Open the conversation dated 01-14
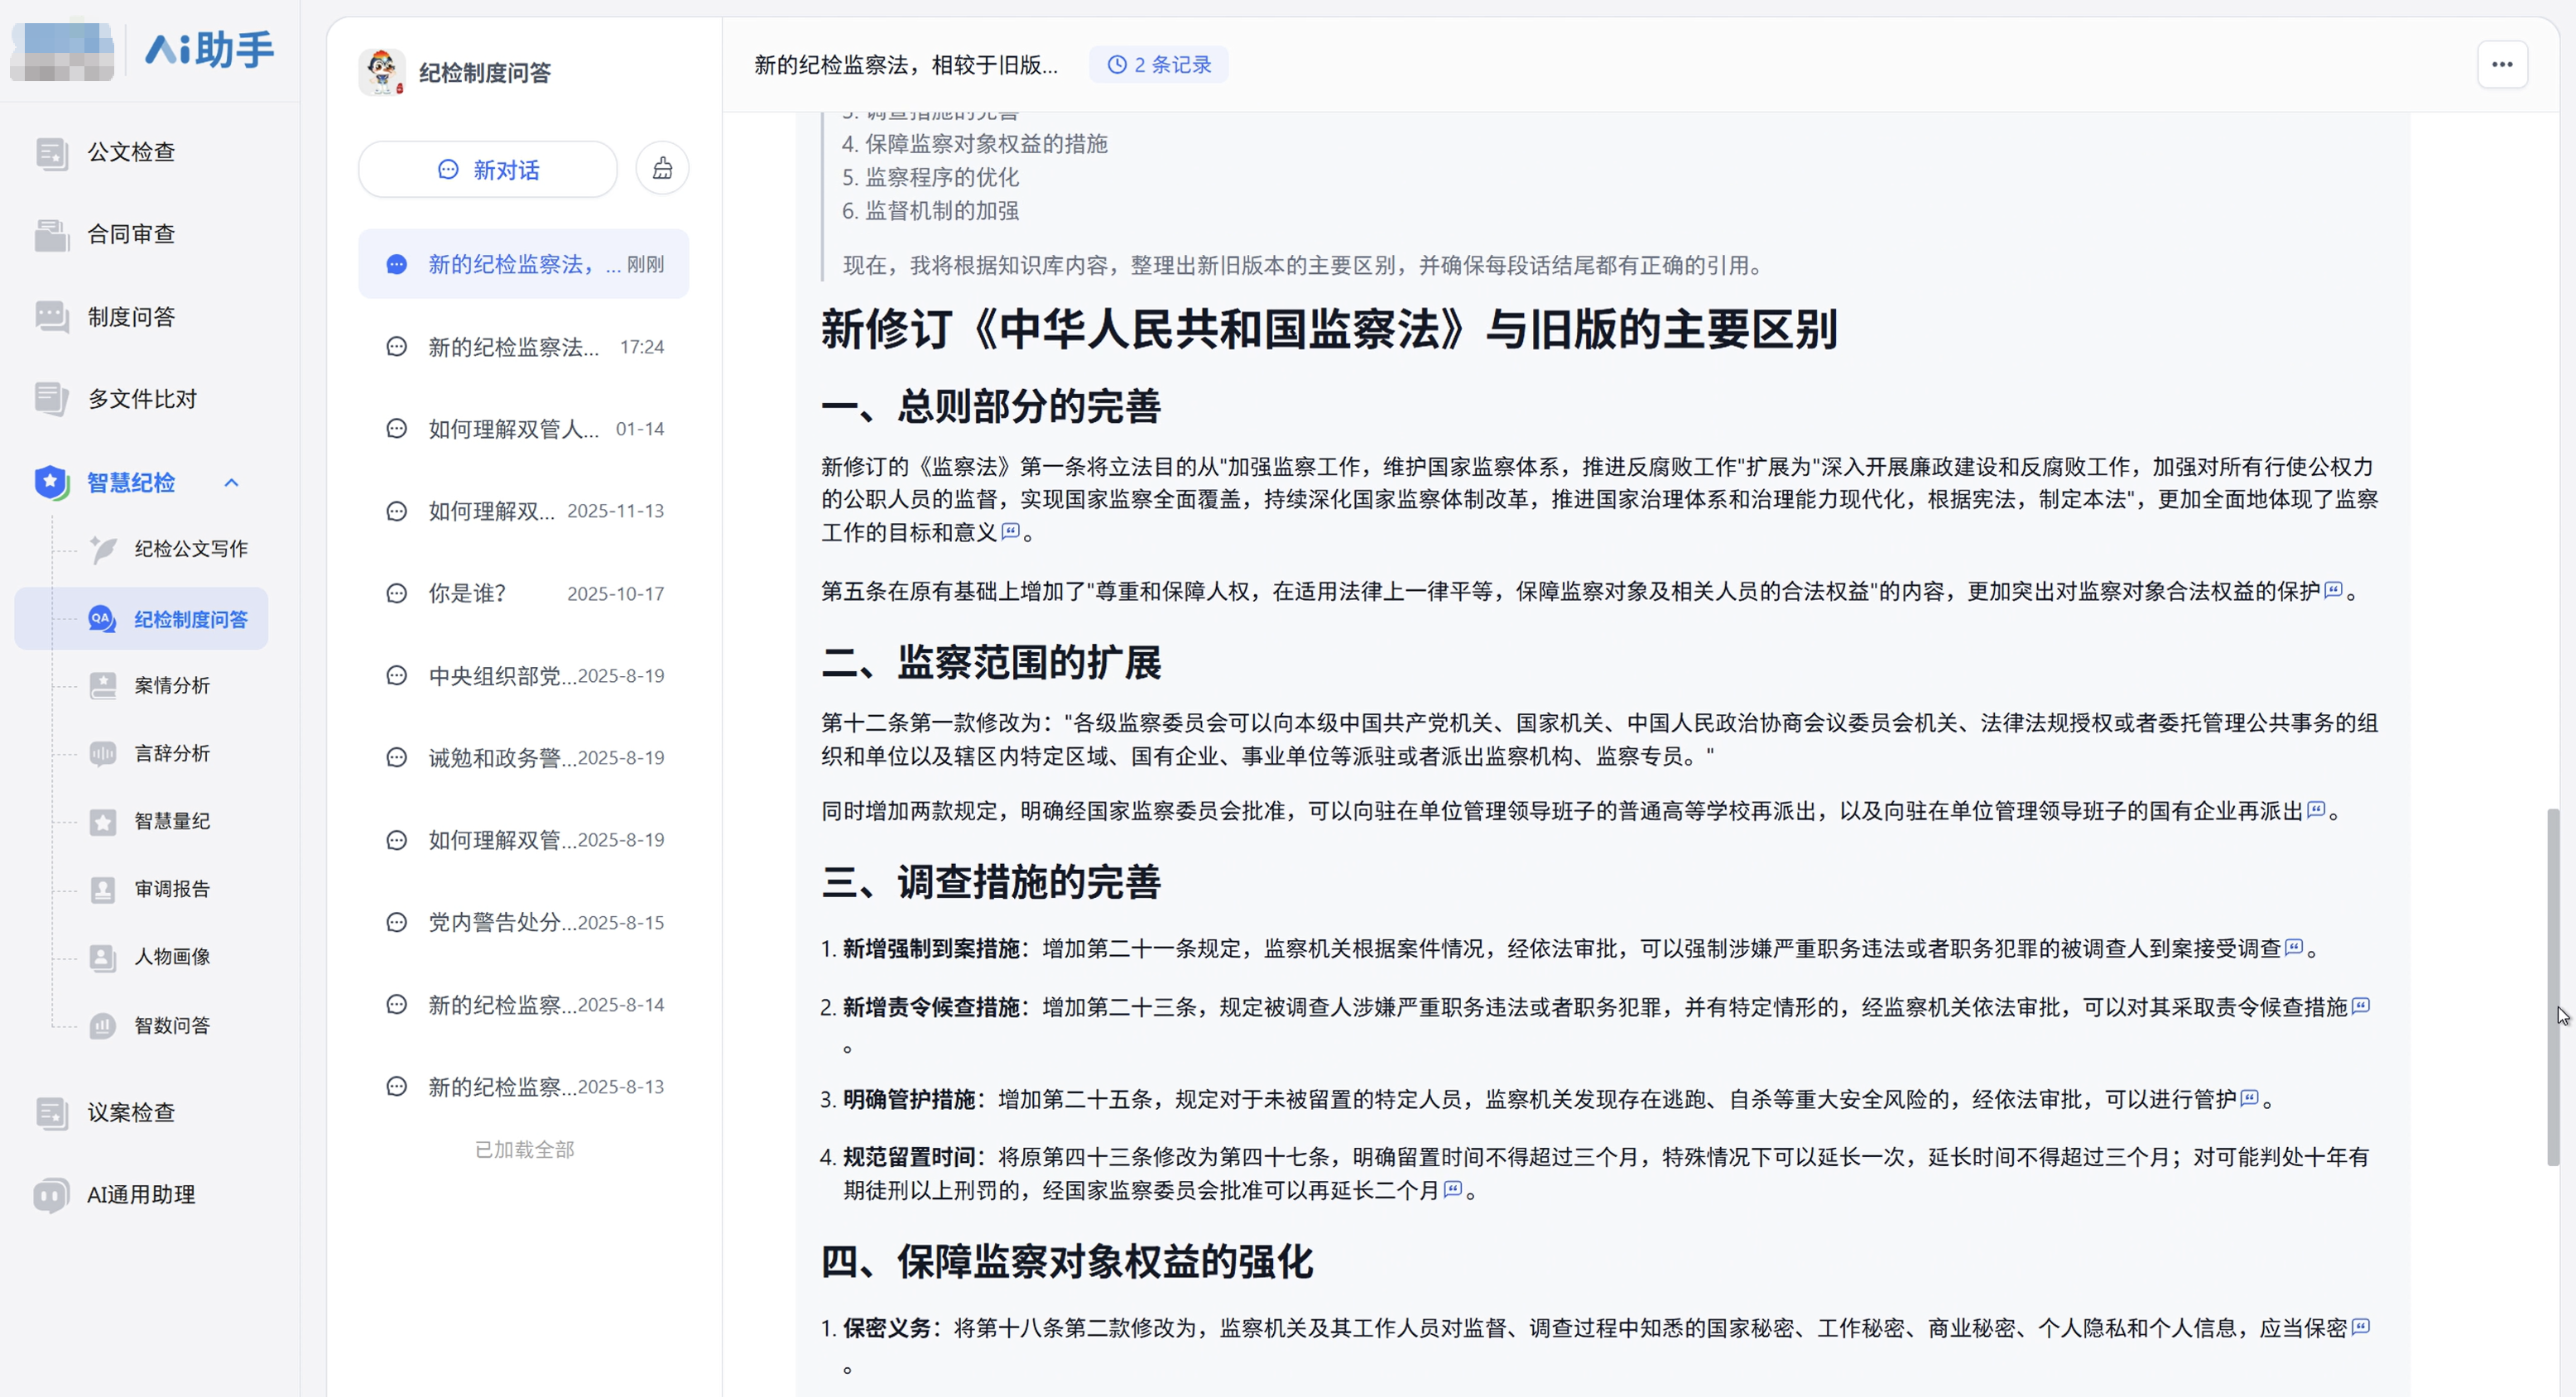The image size is (2576, 1397). tap(524, 429)
